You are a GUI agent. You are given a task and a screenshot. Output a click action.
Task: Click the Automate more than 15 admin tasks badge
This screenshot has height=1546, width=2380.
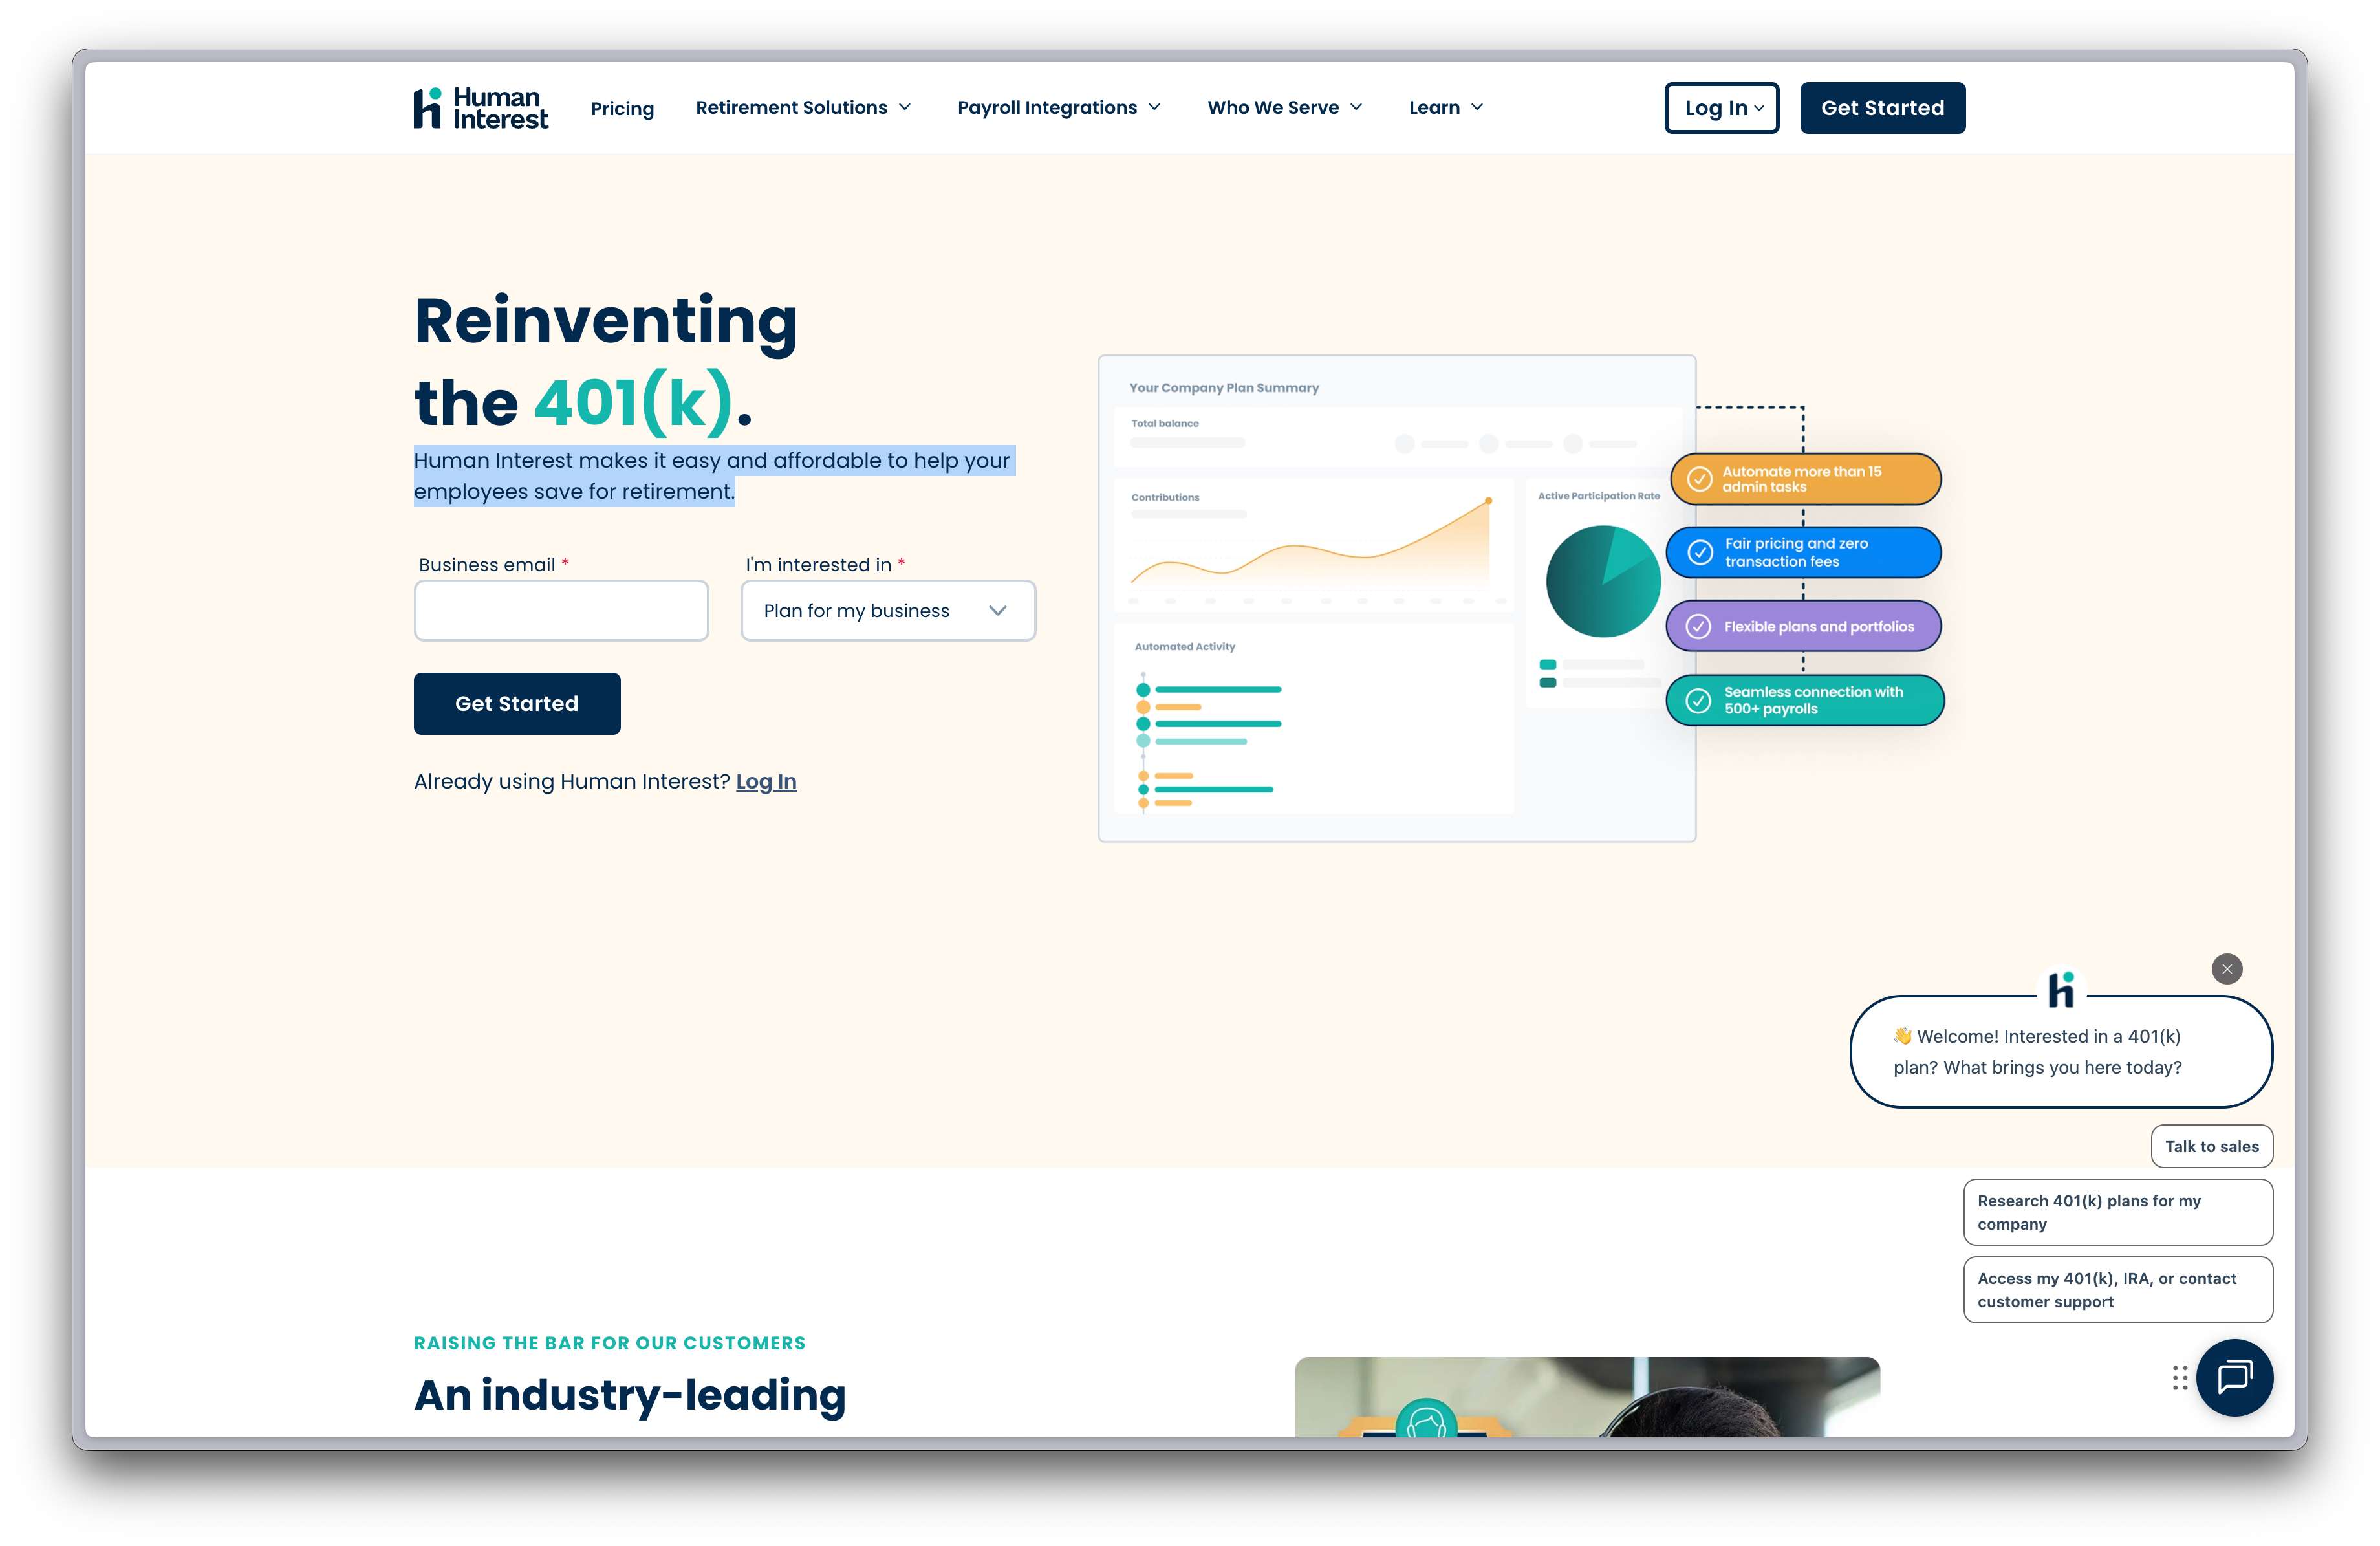pos(1805,479)
